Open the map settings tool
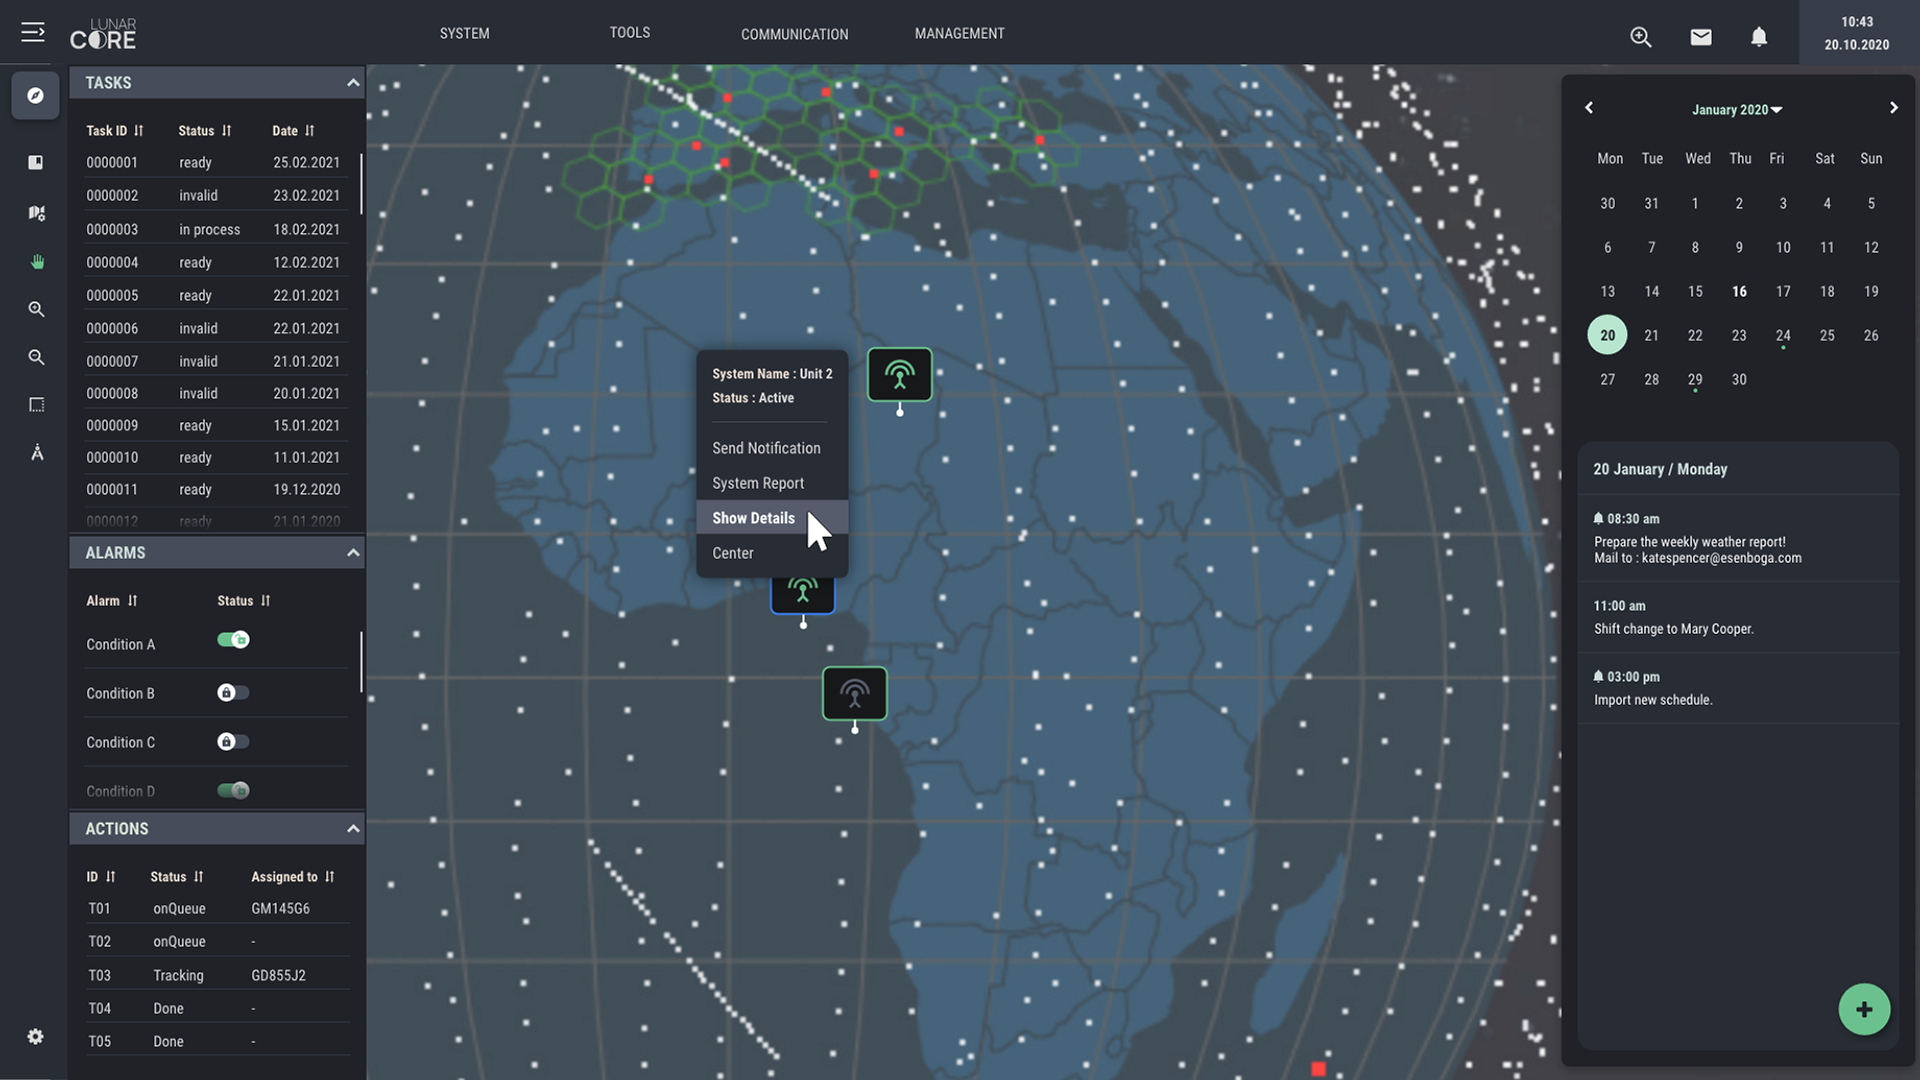The width and height of the screenshot is (1920, 1080). 37,212
